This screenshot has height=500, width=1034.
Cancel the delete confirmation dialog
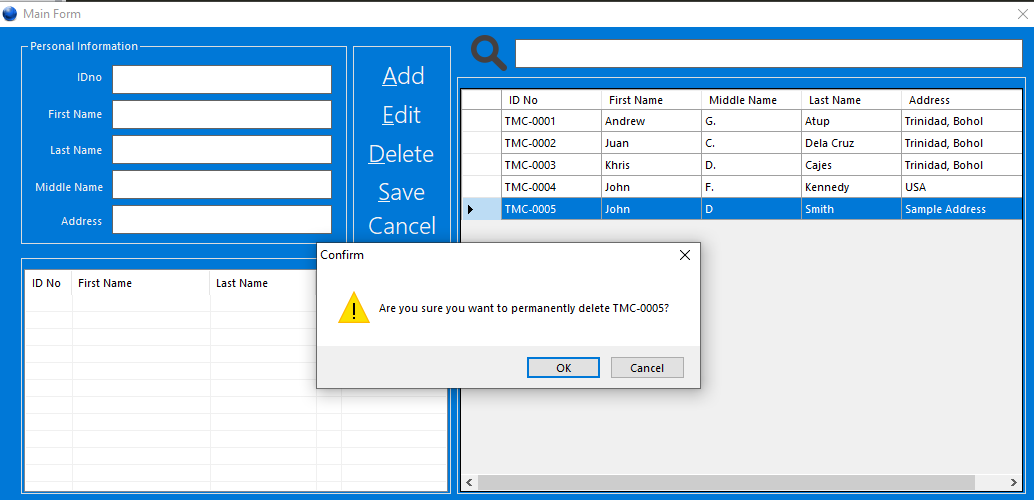pyautogui.click(x=647, y=367)
